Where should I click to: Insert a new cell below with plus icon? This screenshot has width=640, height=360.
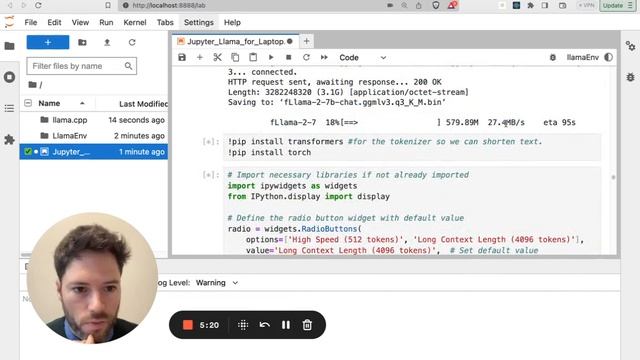tap(200, 58)
